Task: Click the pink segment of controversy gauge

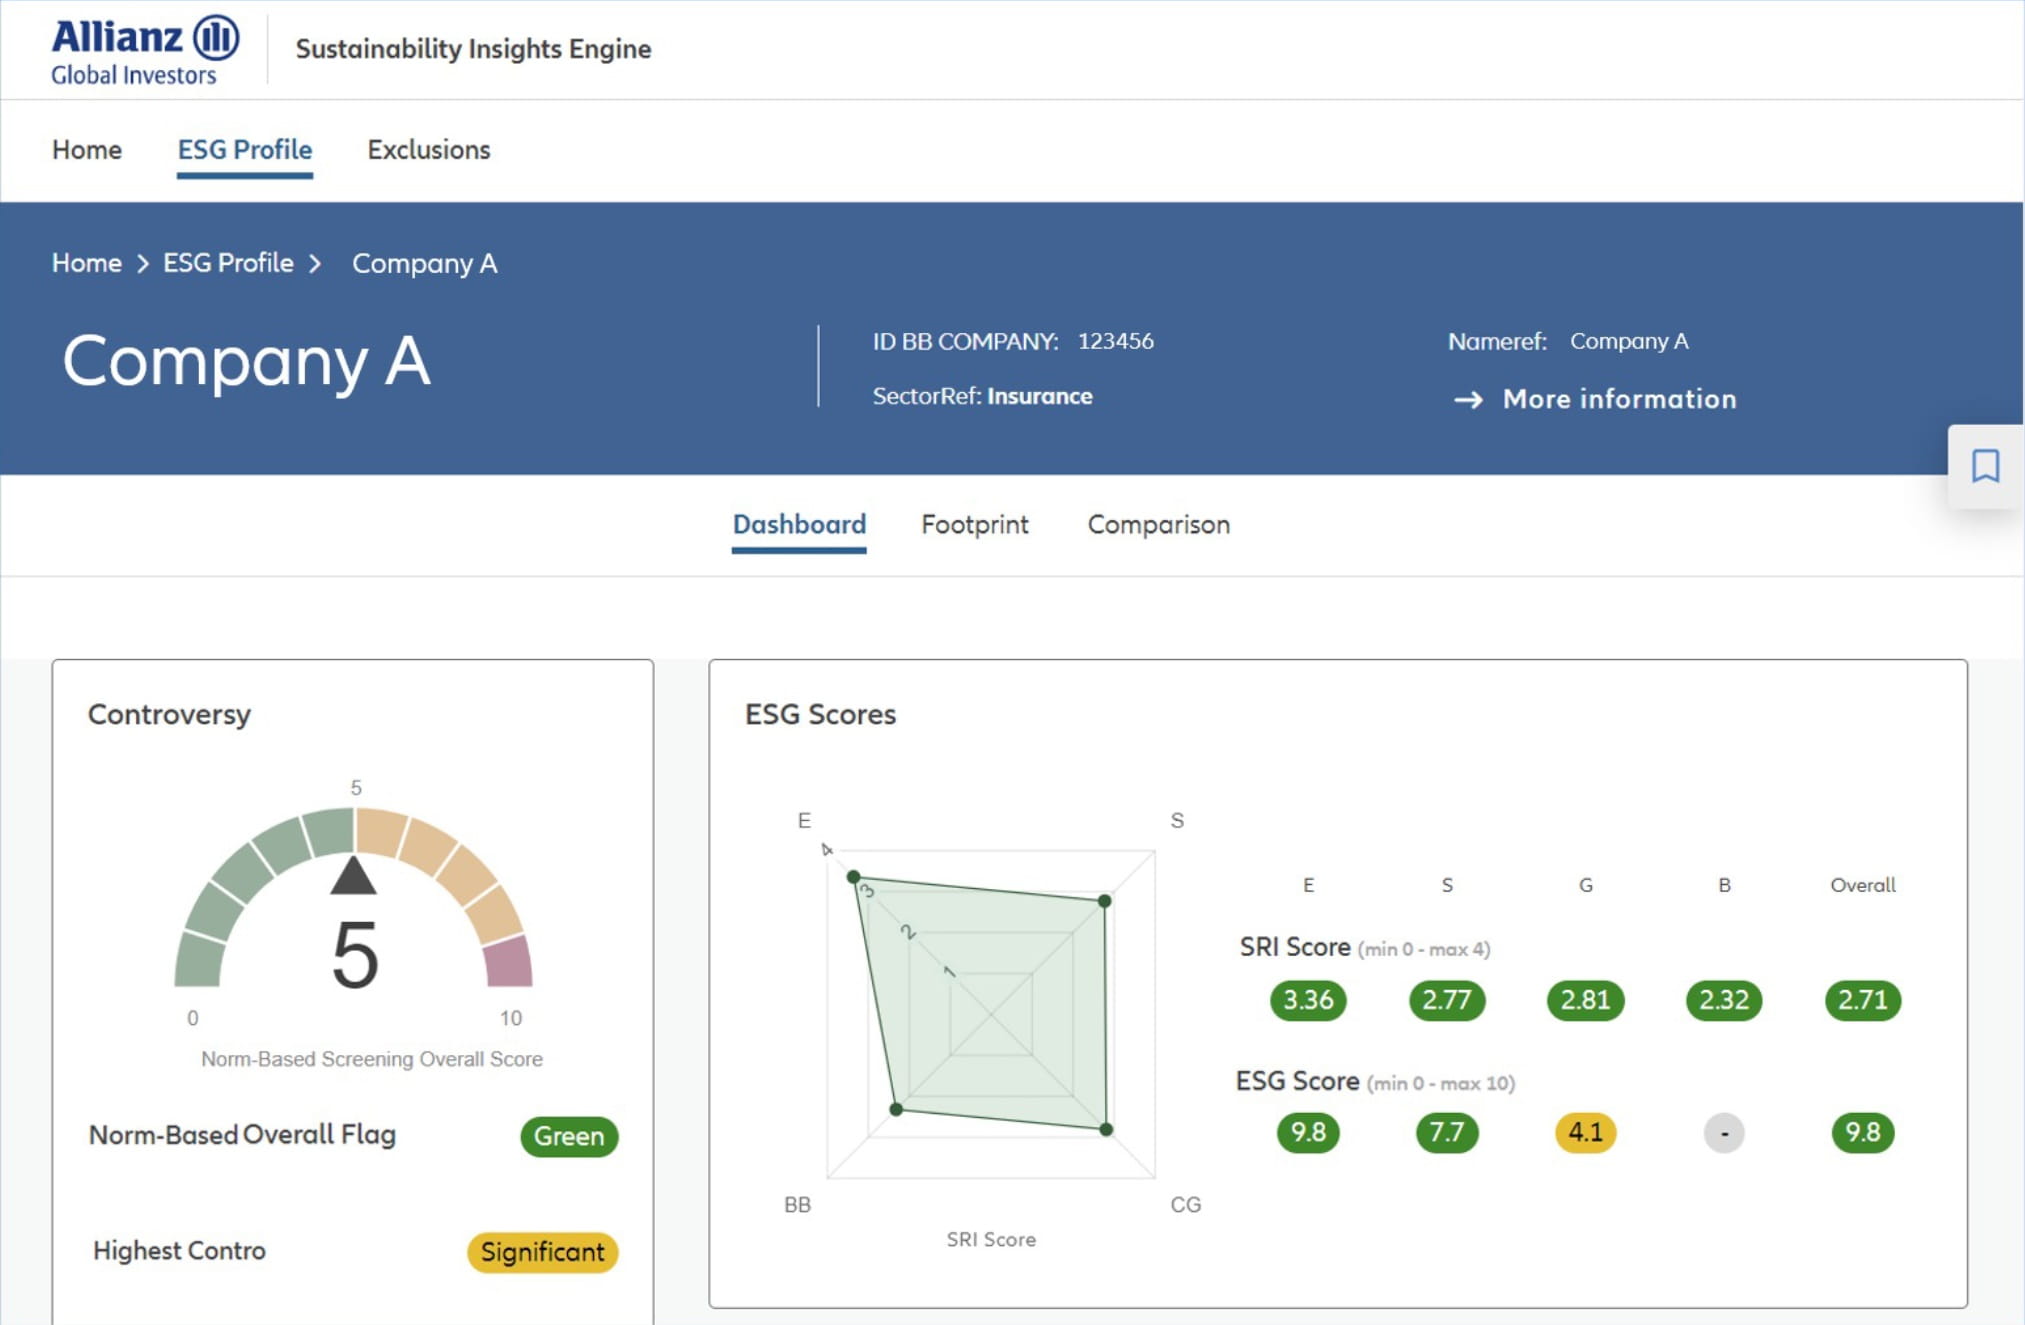Action: pyautogui.click(x=508, y=962)
